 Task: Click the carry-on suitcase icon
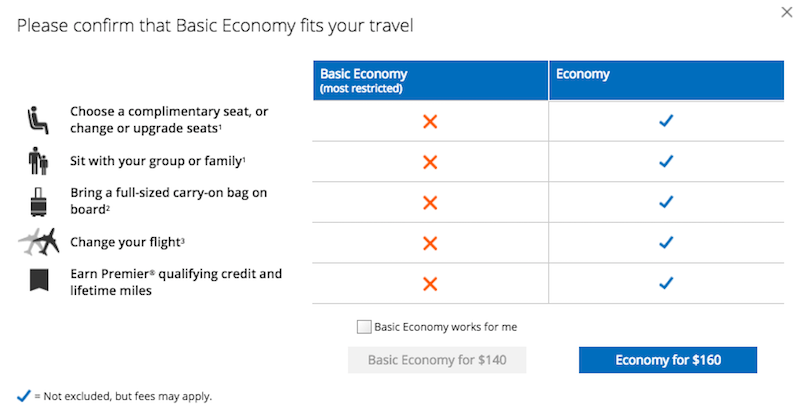pos(38,202)
